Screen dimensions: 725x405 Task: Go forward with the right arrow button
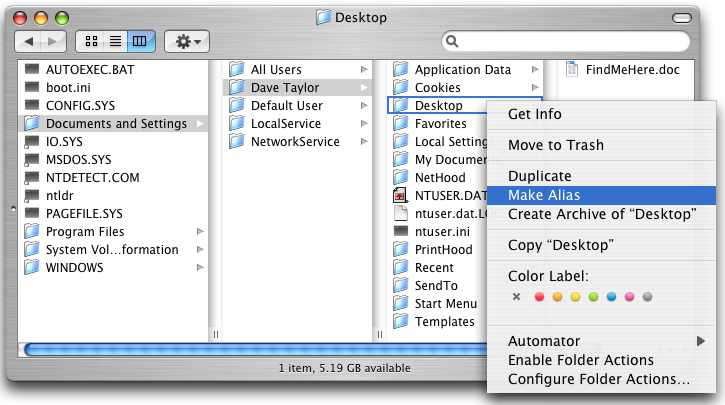53,42
